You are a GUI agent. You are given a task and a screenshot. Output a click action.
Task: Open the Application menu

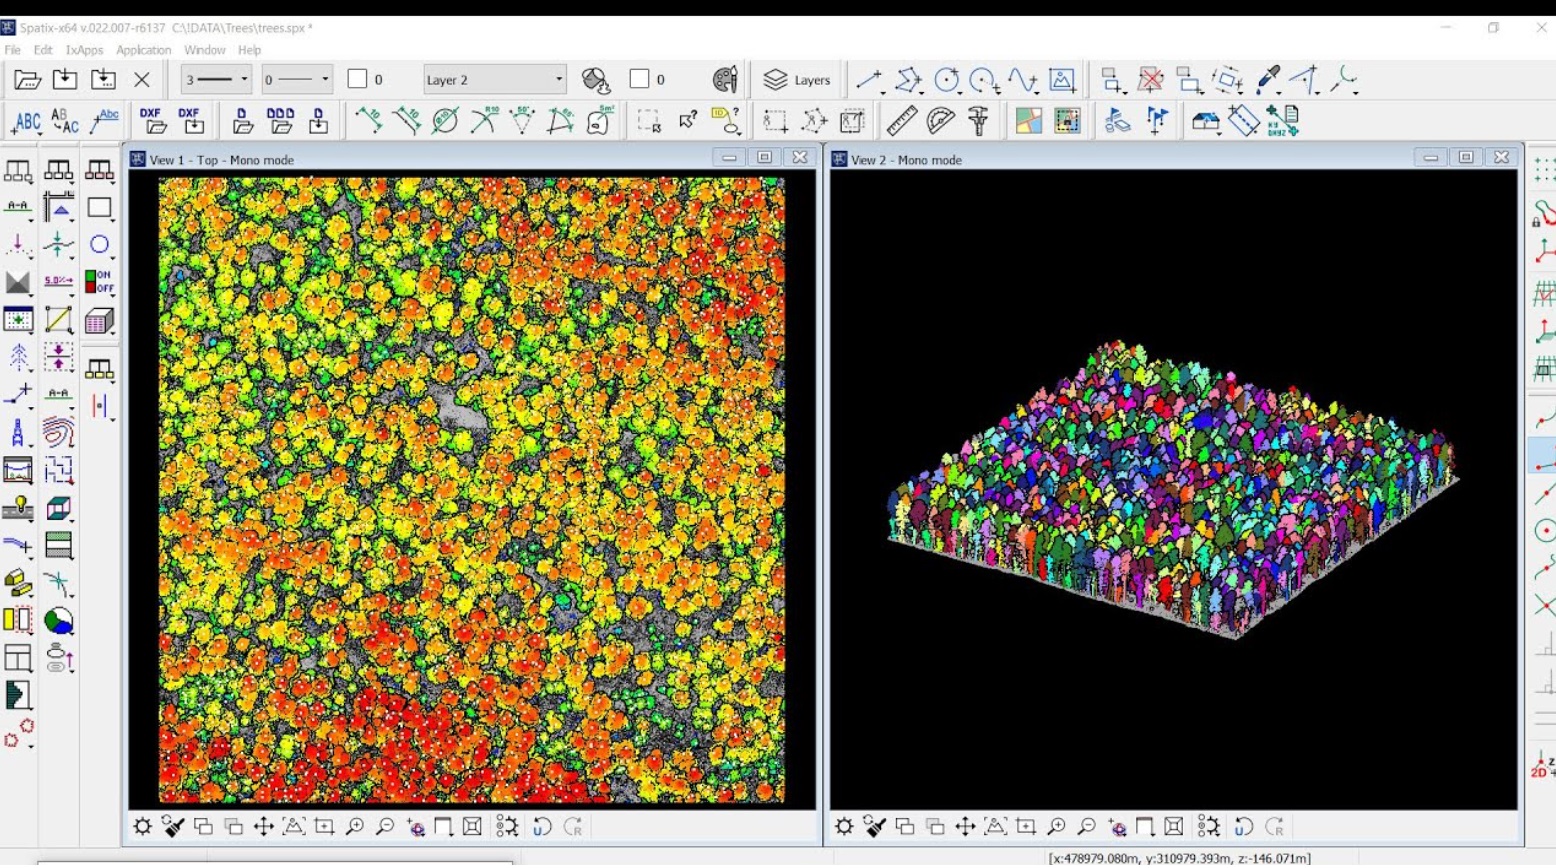143,50
